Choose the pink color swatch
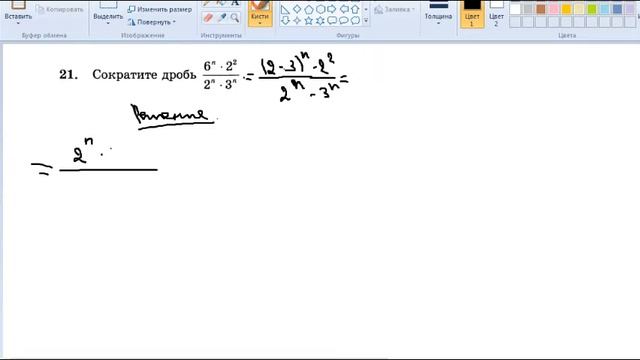 [x=554, y=9]
